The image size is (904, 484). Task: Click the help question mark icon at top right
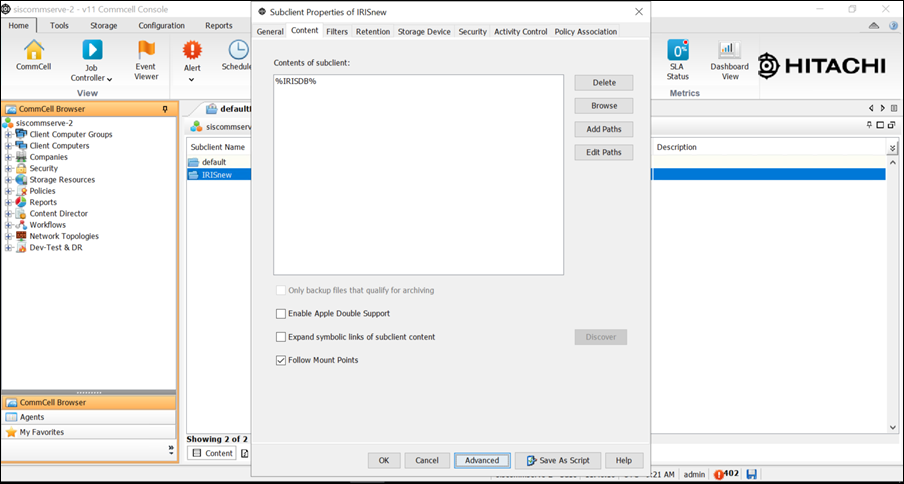[893, 26]
